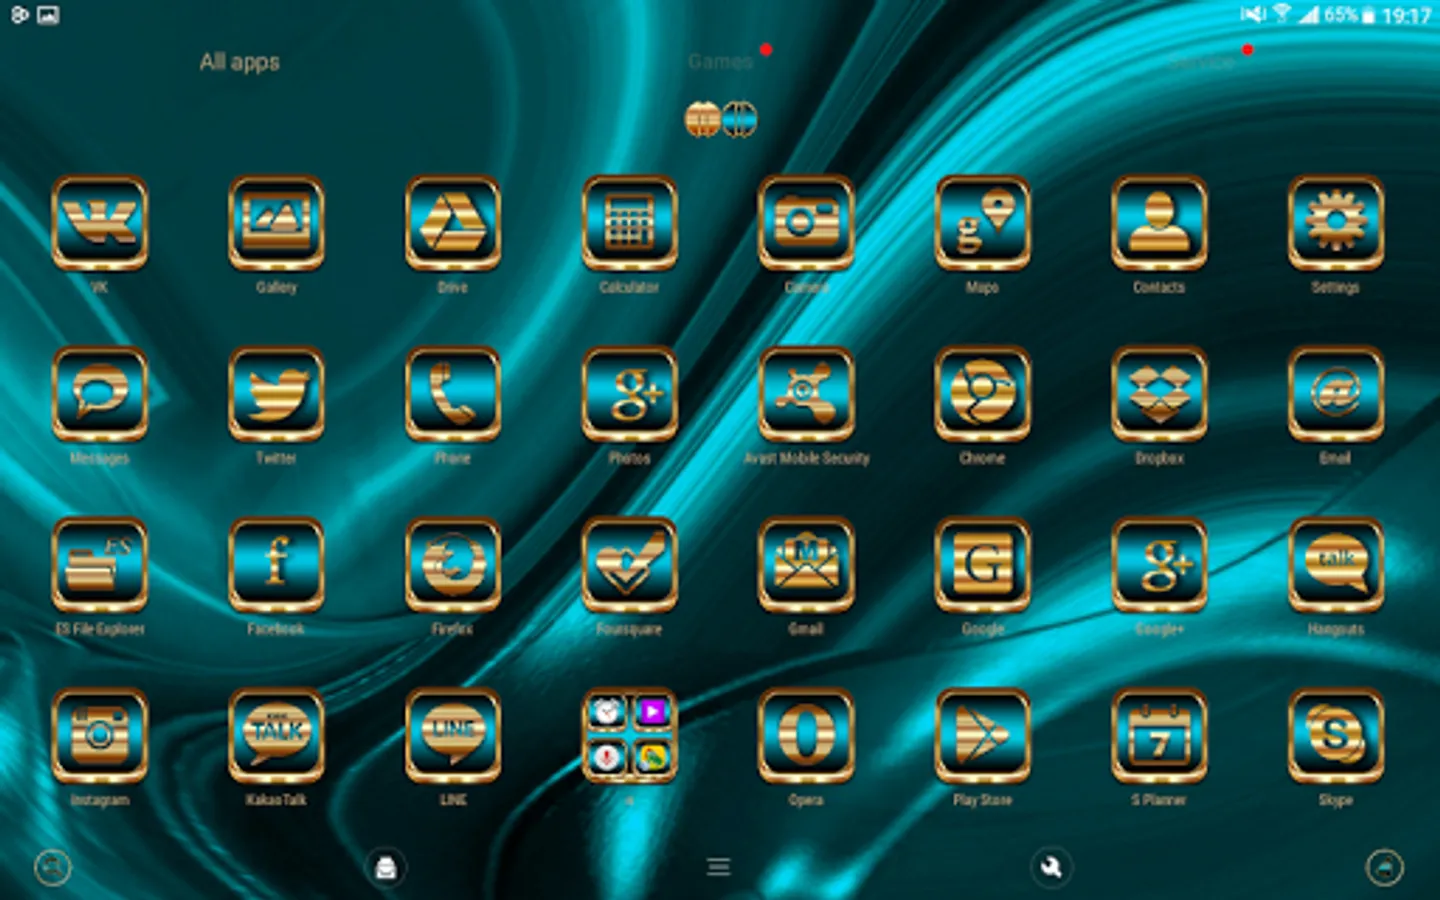1440x900 pixels.
Task: Open Hangouts
Action: pyautogui.click(x=1336, y=565)
